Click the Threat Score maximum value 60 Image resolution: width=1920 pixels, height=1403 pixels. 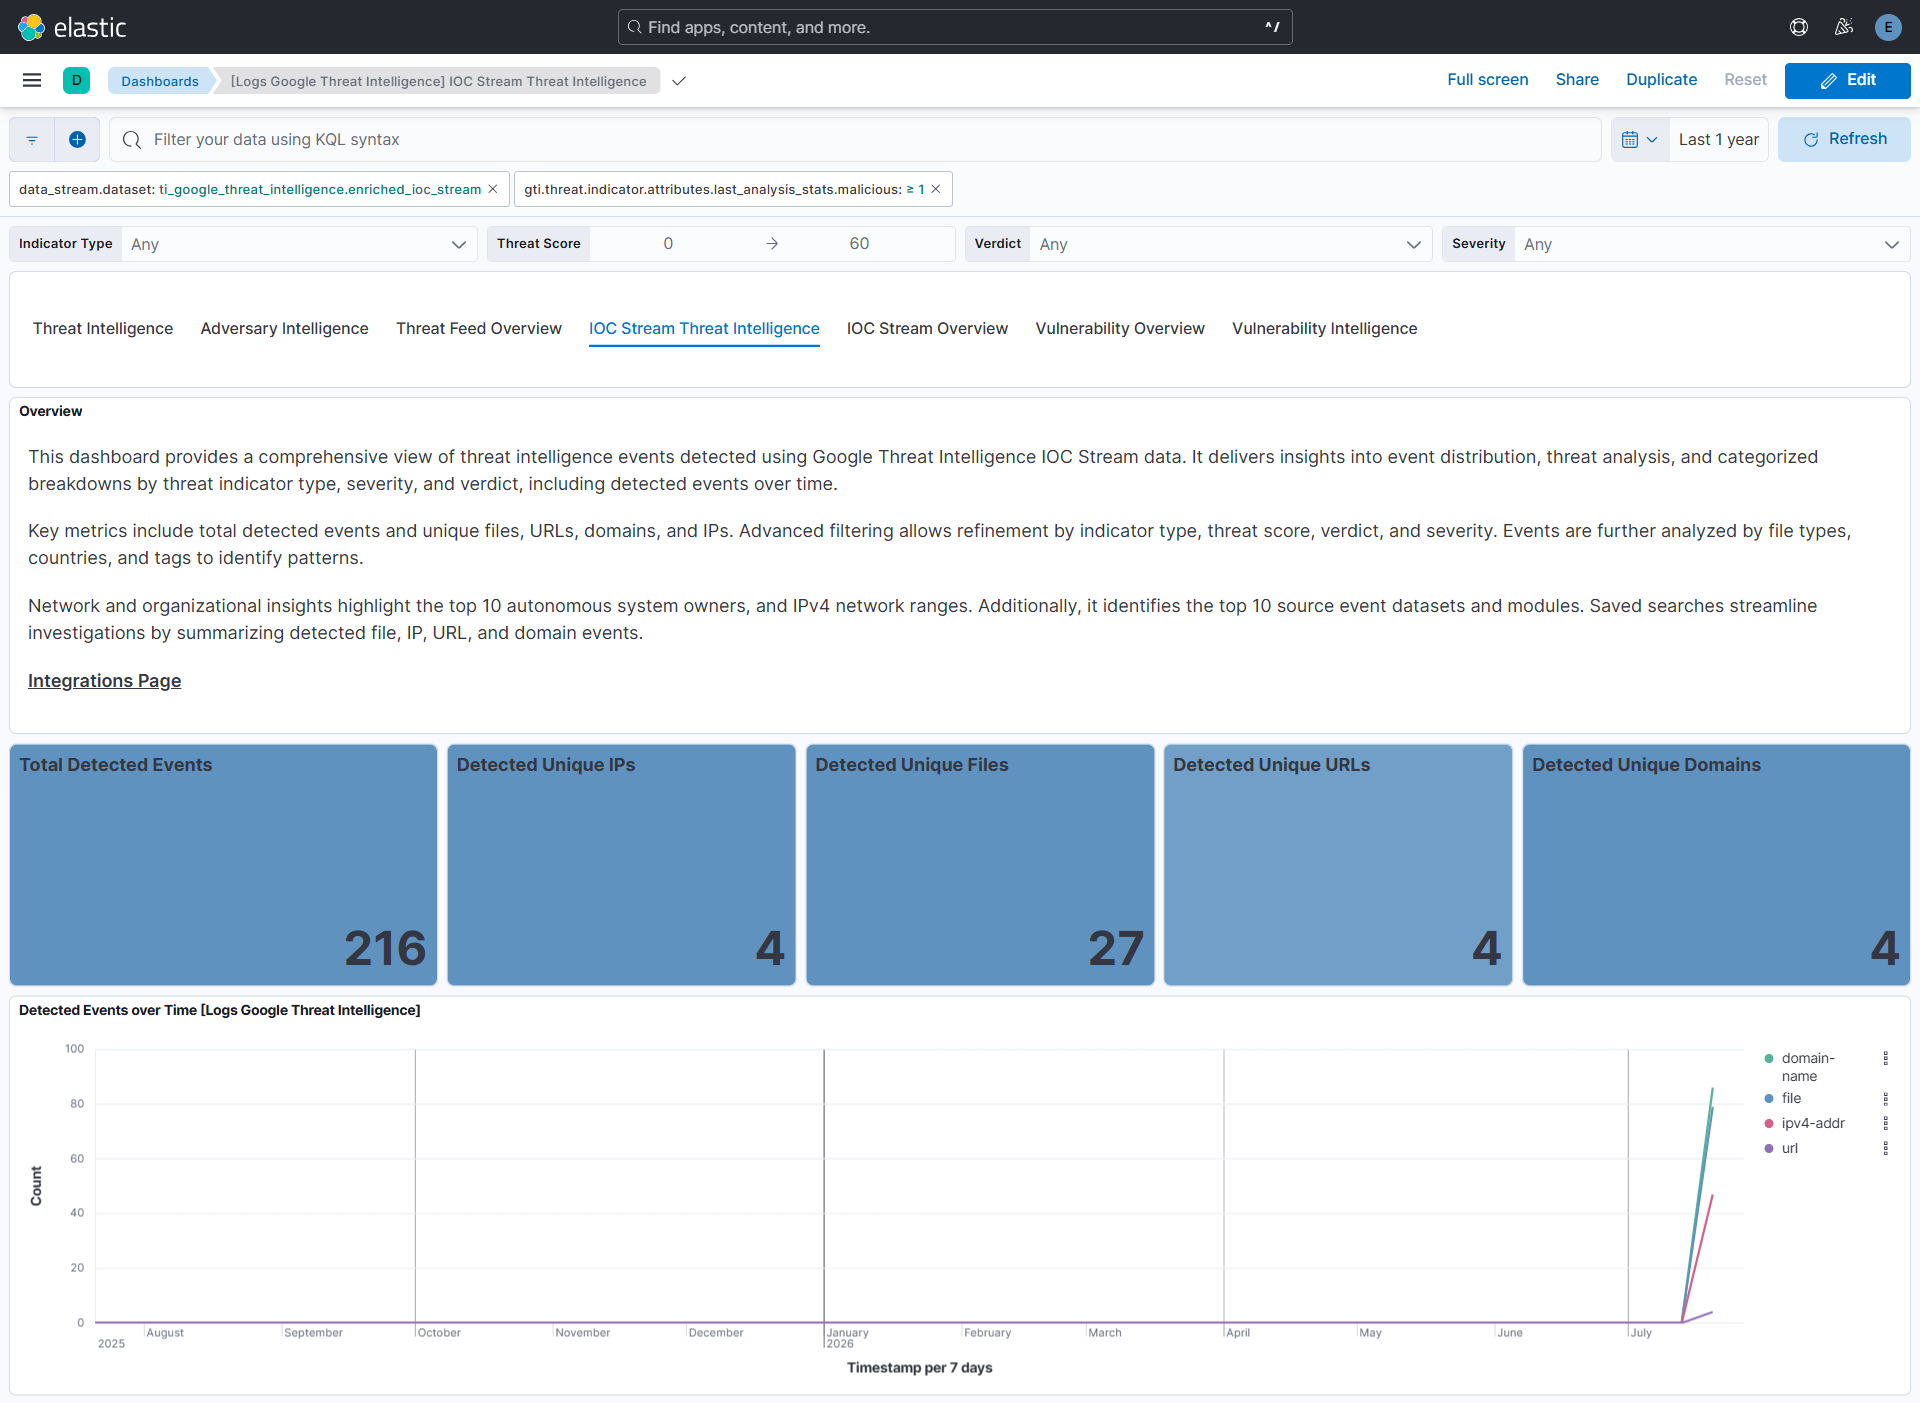pyautogui.click(x=859, y=244)
